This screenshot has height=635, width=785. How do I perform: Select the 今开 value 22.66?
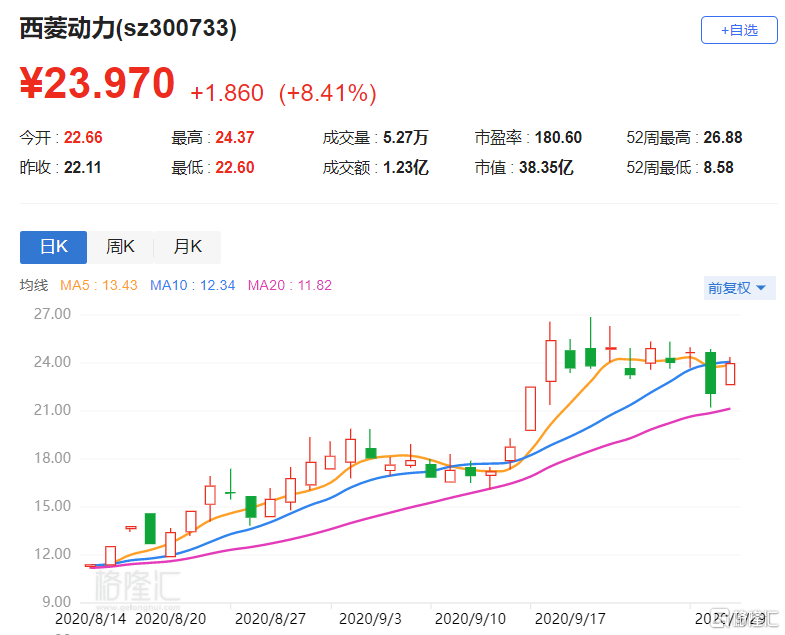click(x=83, y=137)
